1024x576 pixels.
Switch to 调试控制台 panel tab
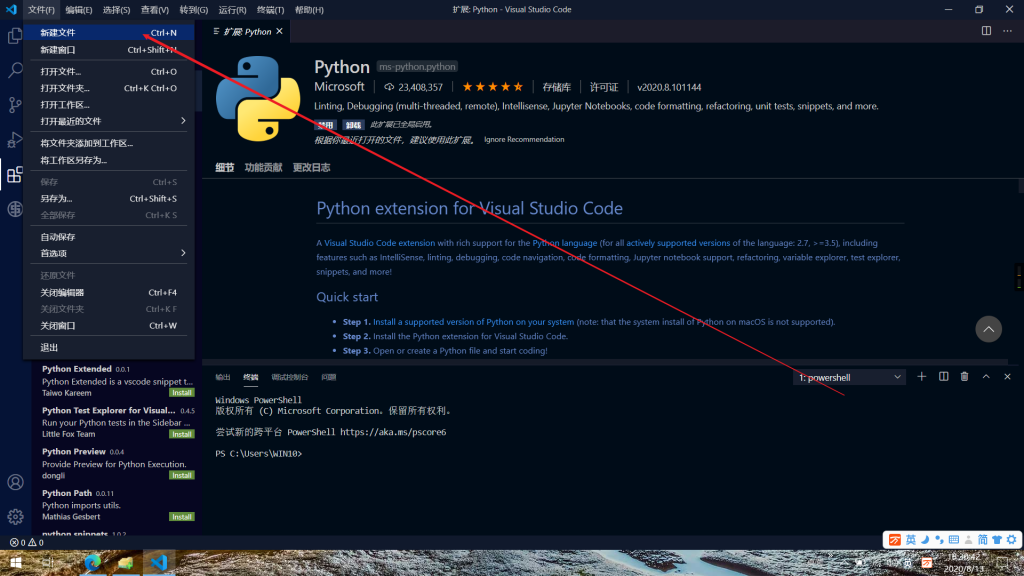click(289, 377)
